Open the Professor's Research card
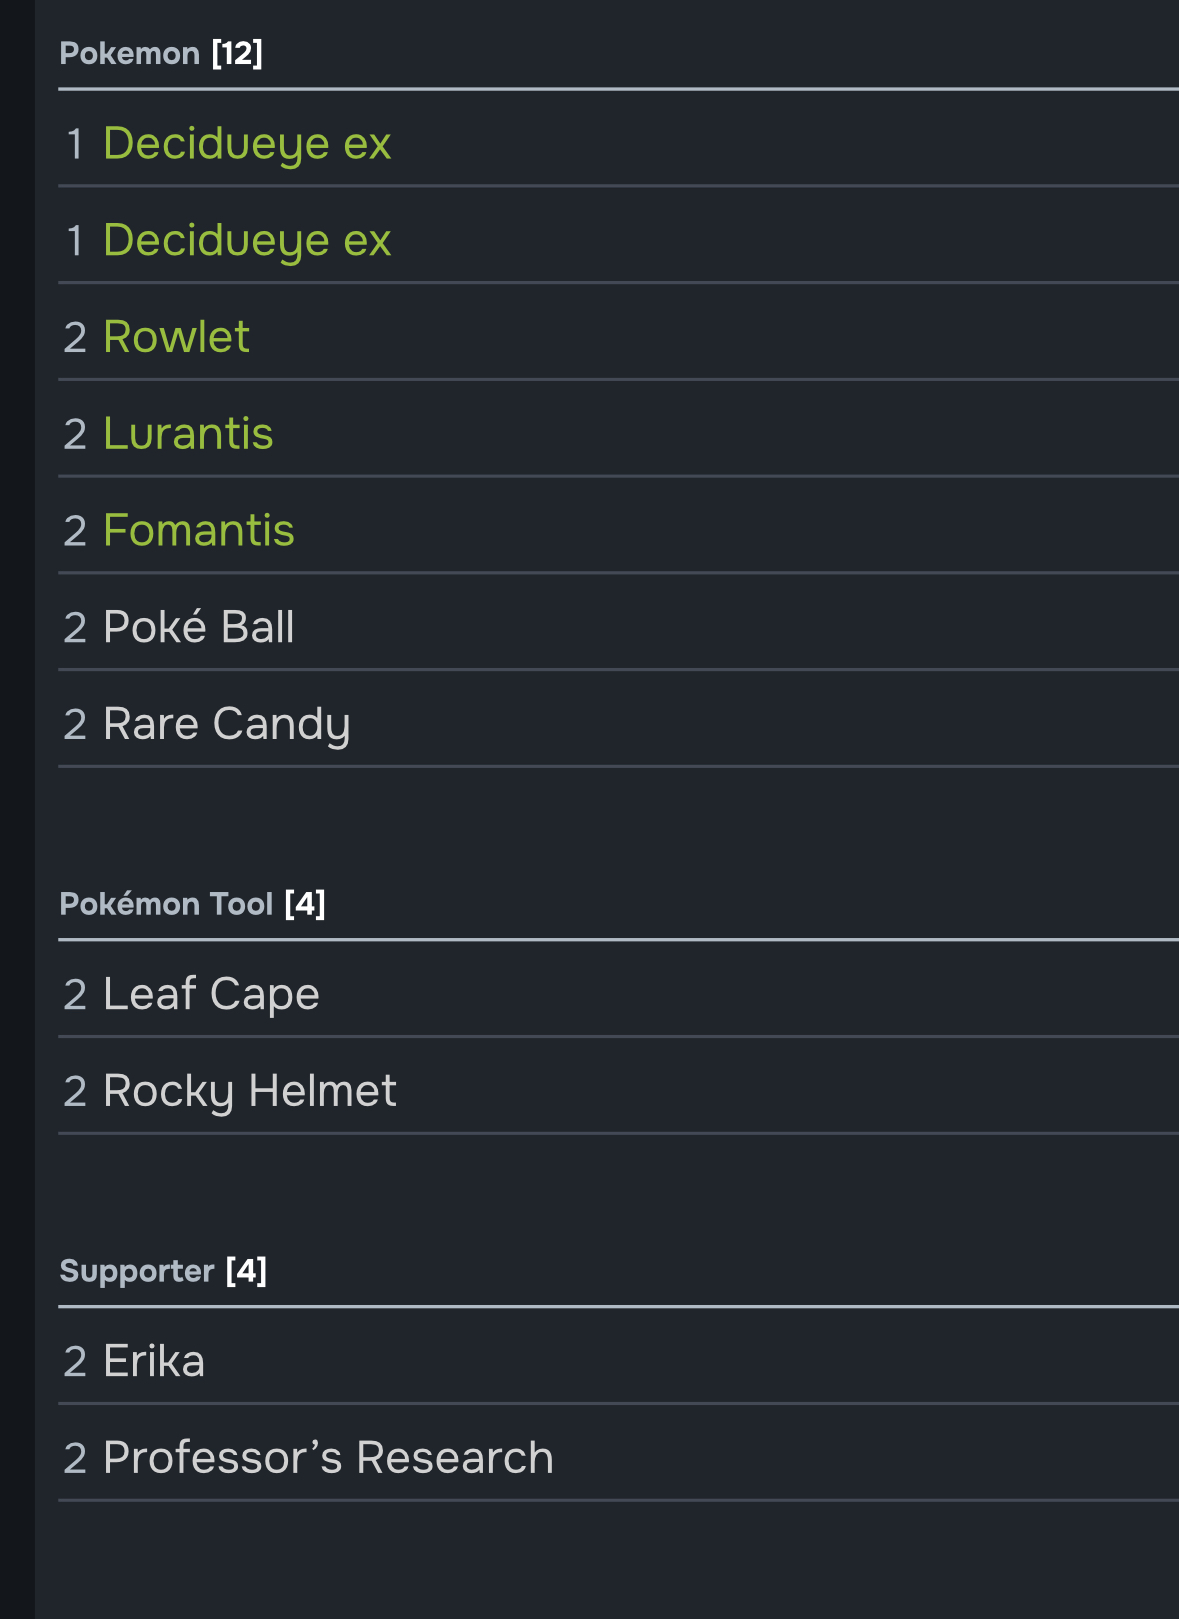Viewport: 1179px width, 1619px height. click(328, 1458)
